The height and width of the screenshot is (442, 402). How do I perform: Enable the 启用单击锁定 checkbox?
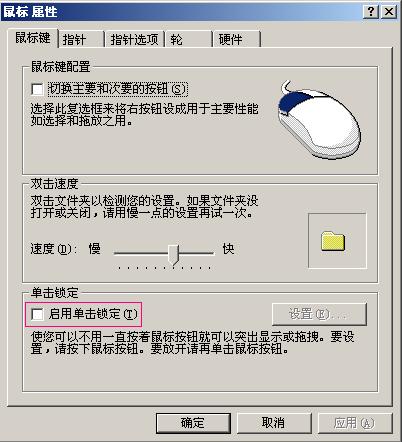pyautogui.click(x=37, y=314)
